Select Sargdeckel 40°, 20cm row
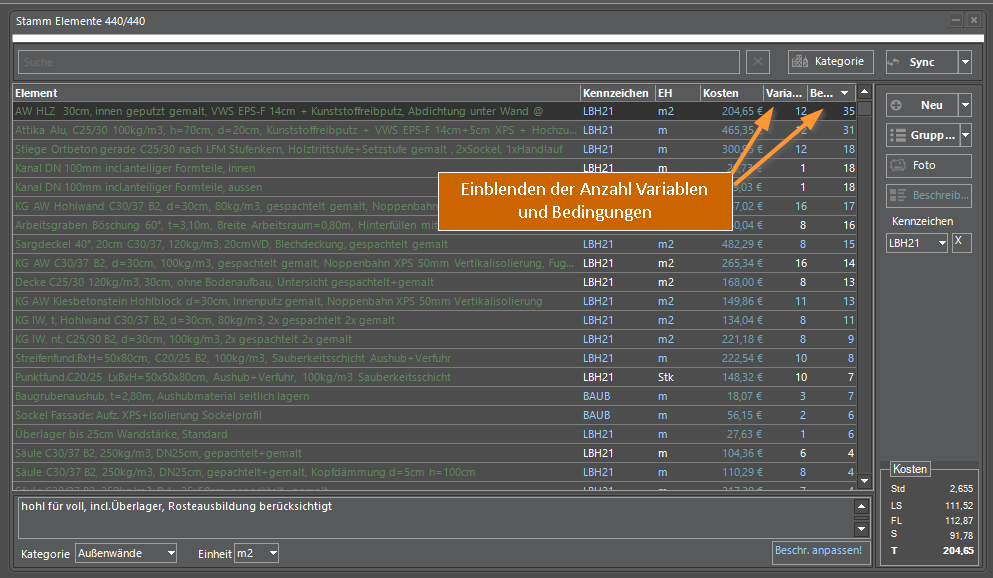Viewport: 993px width, 578px height. 434,244
